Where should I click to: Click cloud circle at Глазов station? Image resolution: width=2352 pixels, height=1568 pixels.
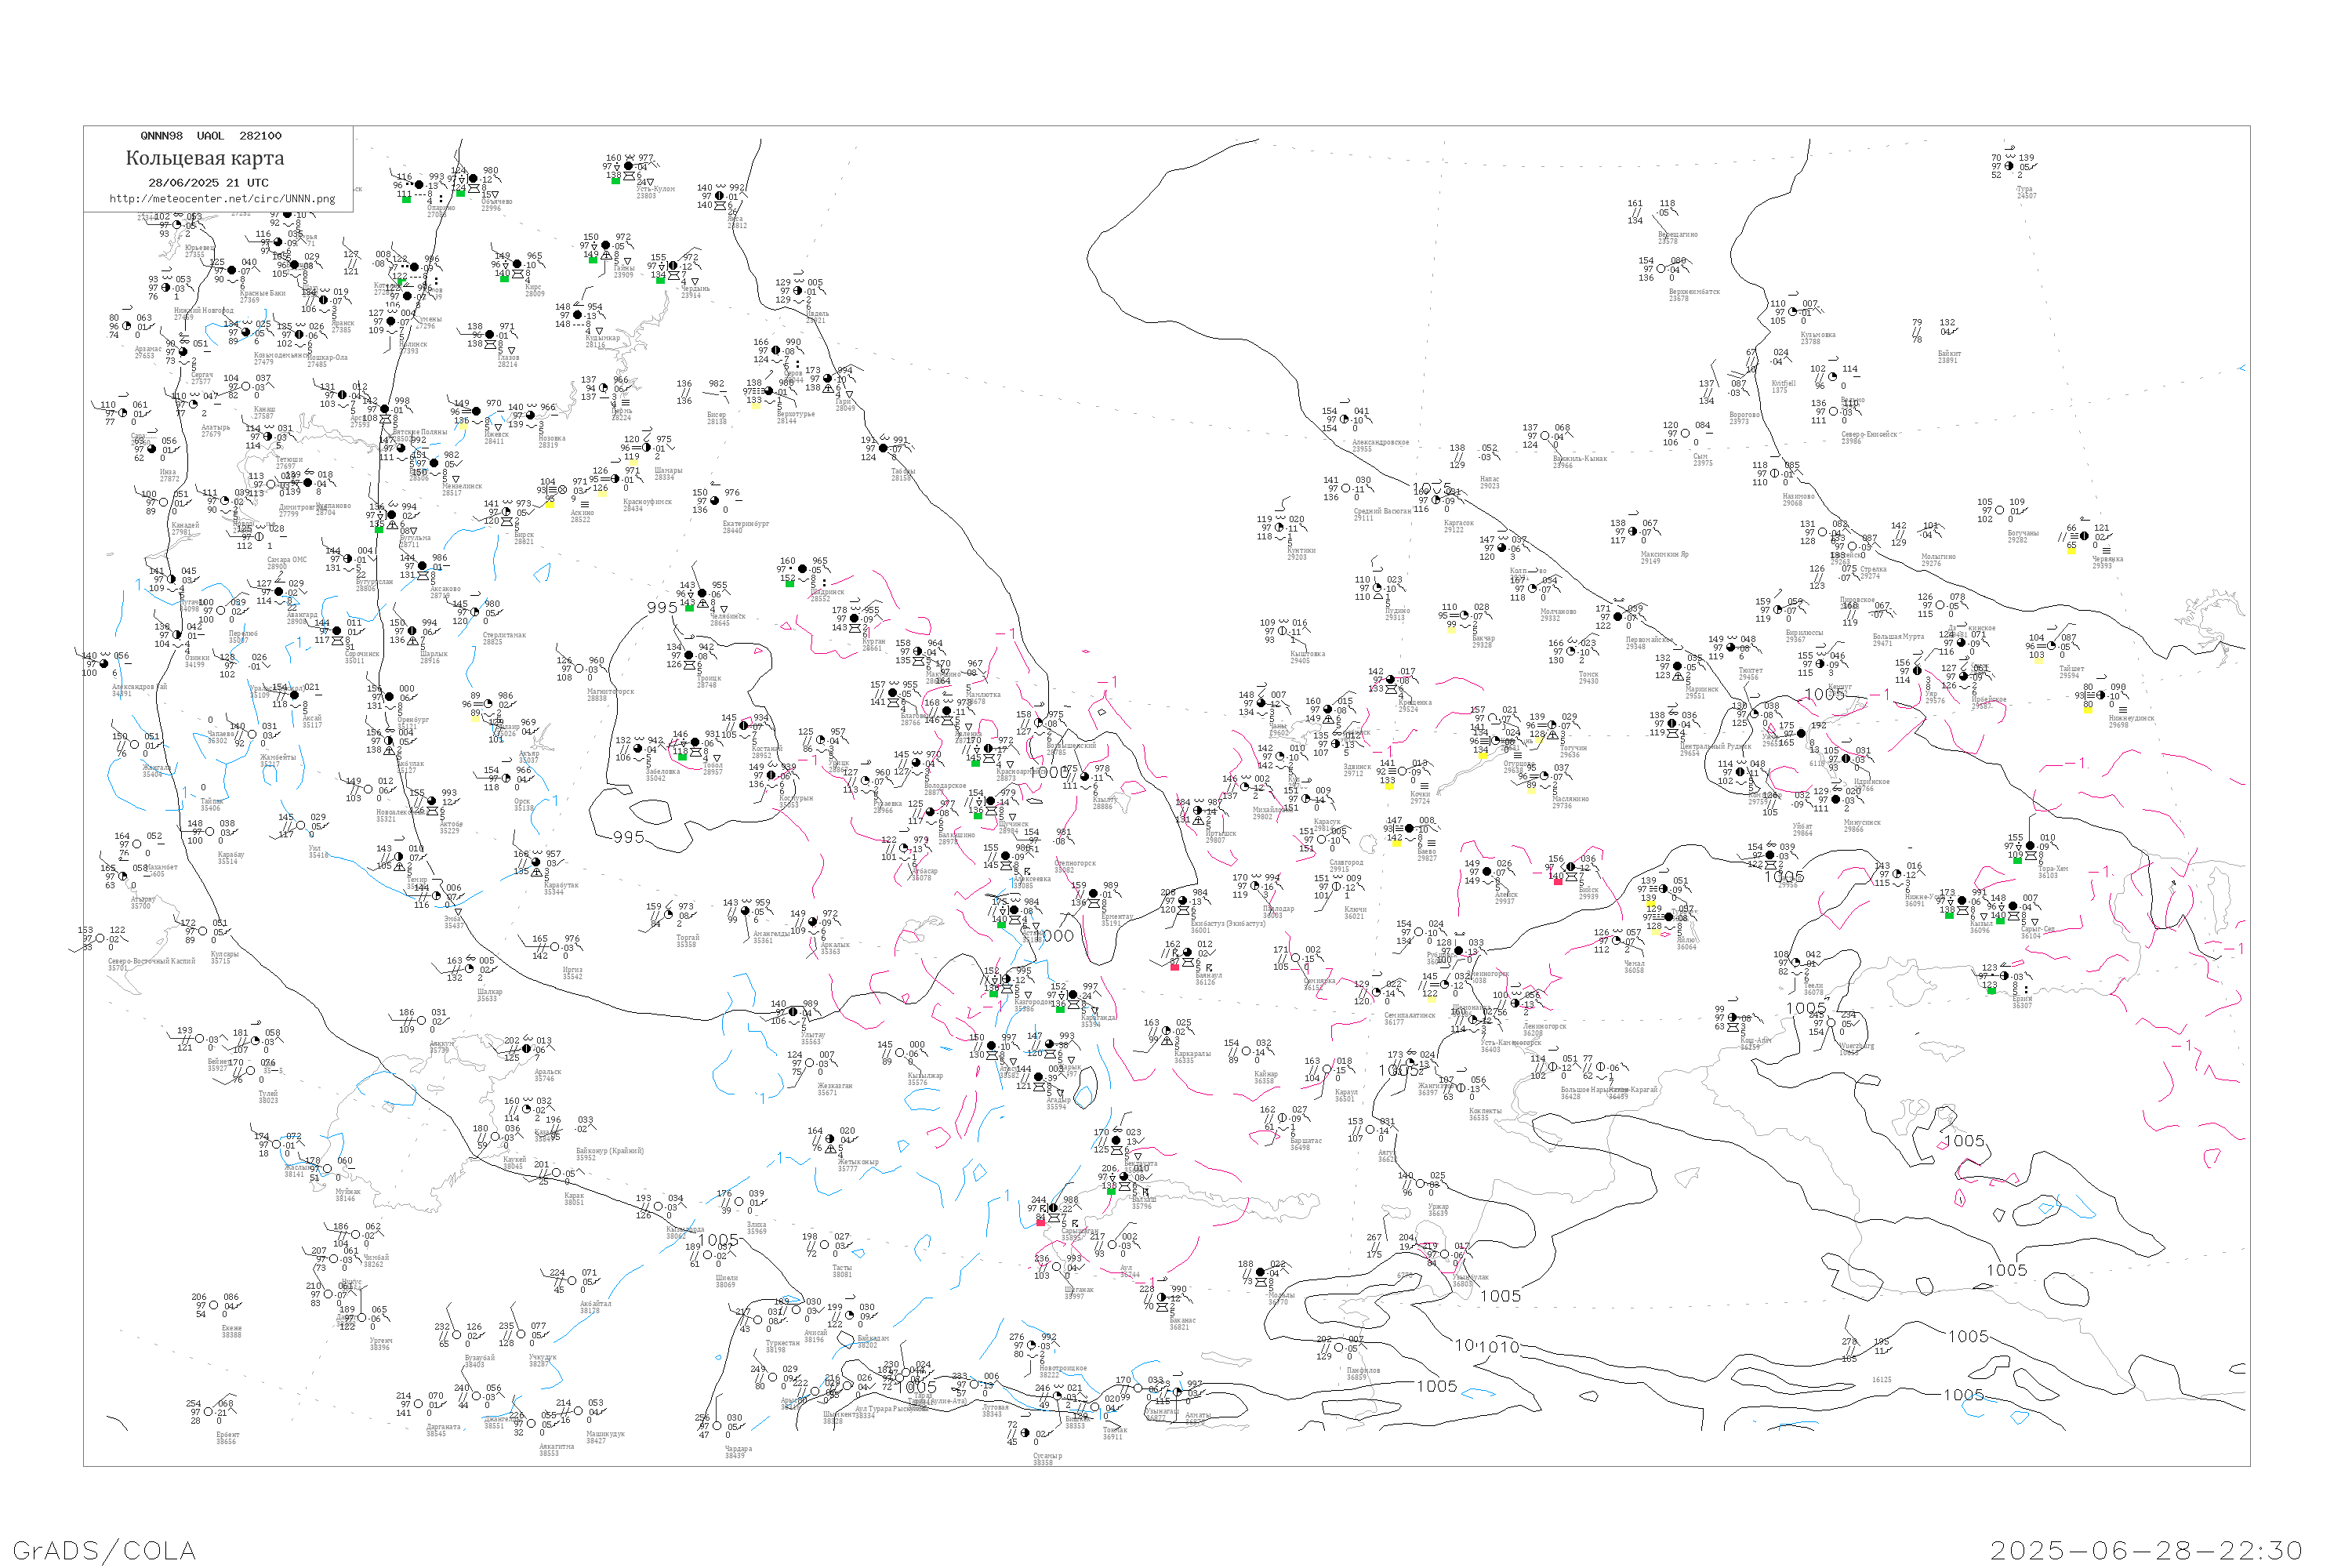(x=489, y=335)
